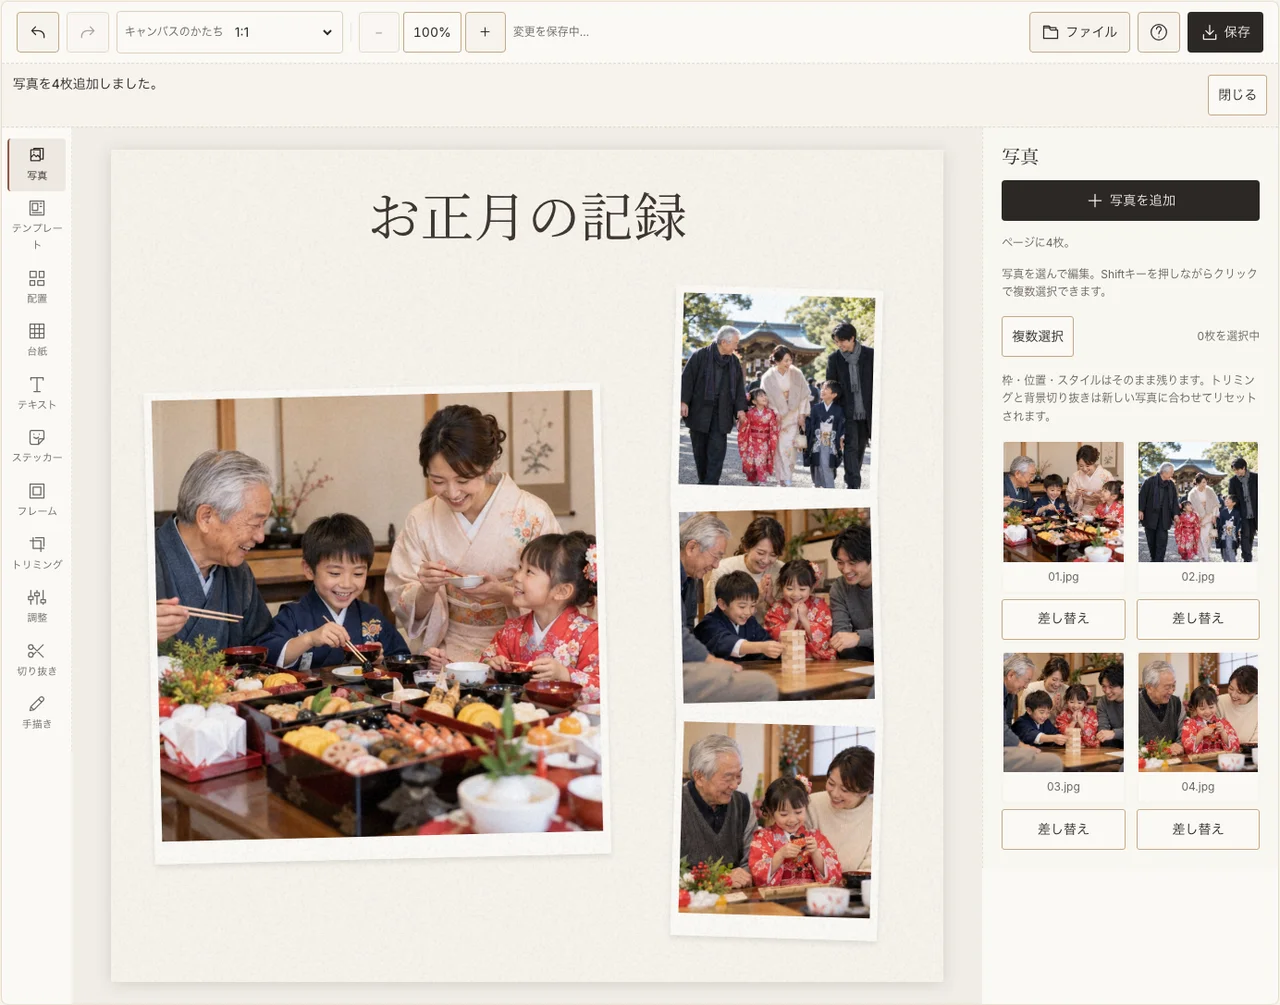1280x1005 pixels.
Task: Click the undo arrow button
Action: click(38, 32)
